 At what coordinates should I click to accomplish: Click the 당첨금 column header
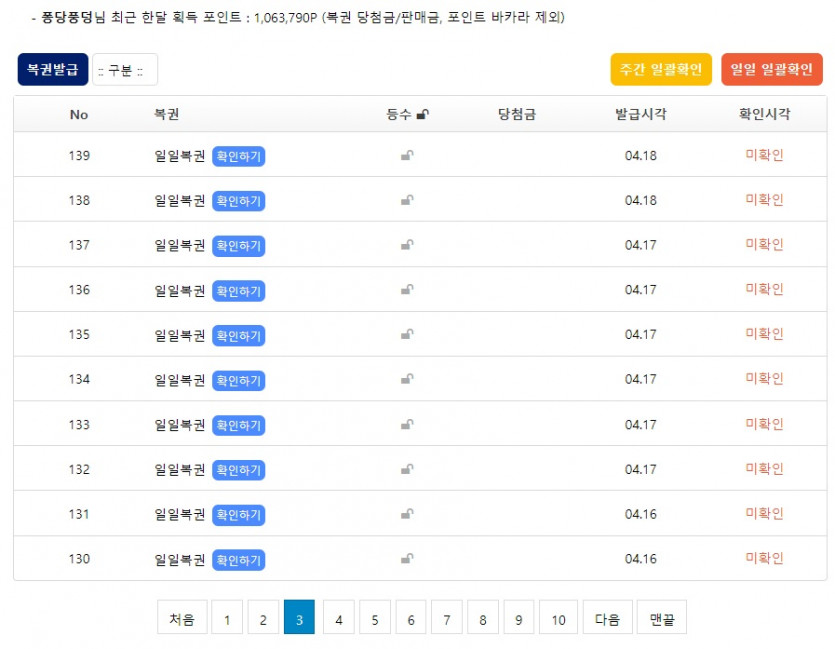click(x=517, y=114)
